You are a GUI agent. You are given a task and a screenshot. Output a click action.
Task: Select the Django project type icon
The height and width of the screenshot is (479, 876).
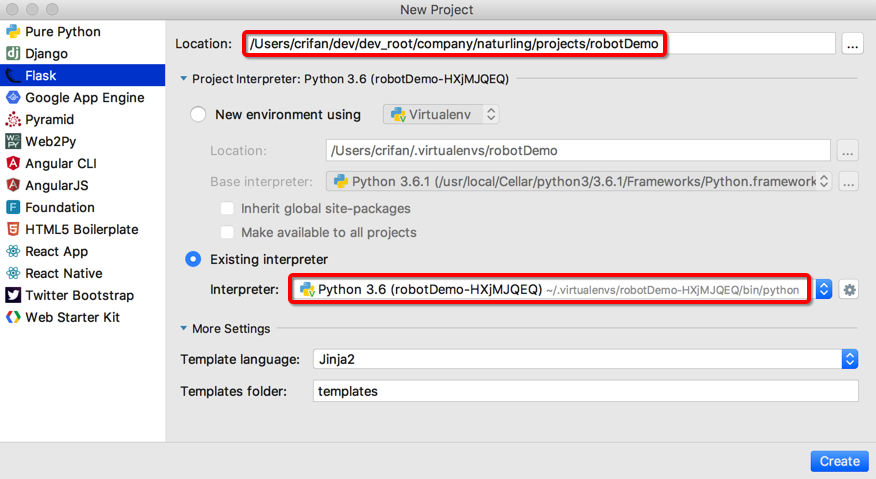pos(14,53)
